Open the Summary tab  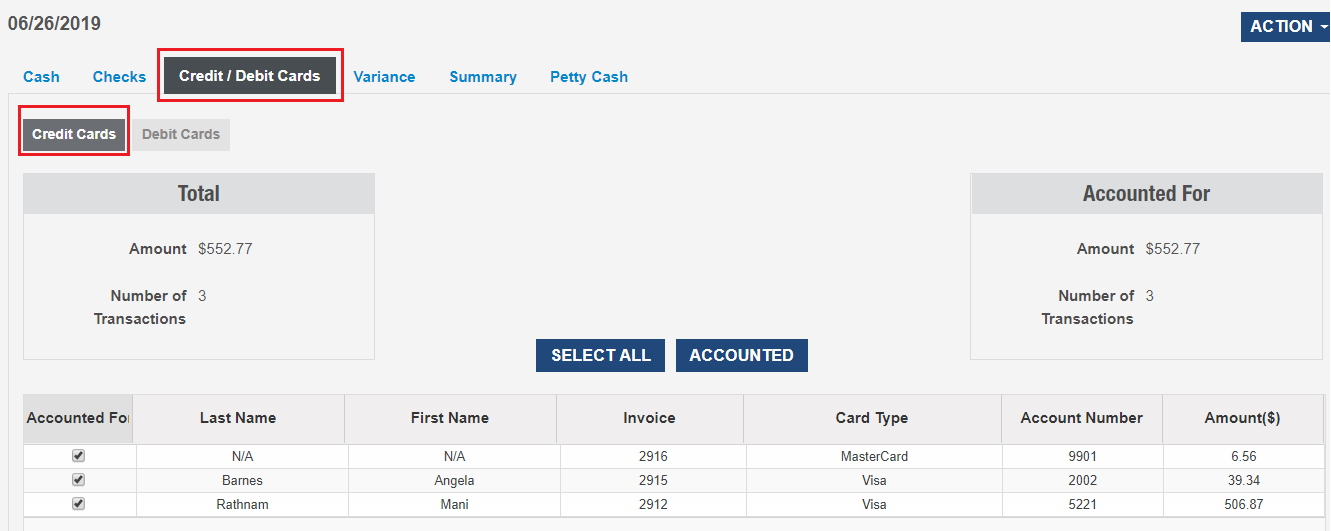[483, 77]
